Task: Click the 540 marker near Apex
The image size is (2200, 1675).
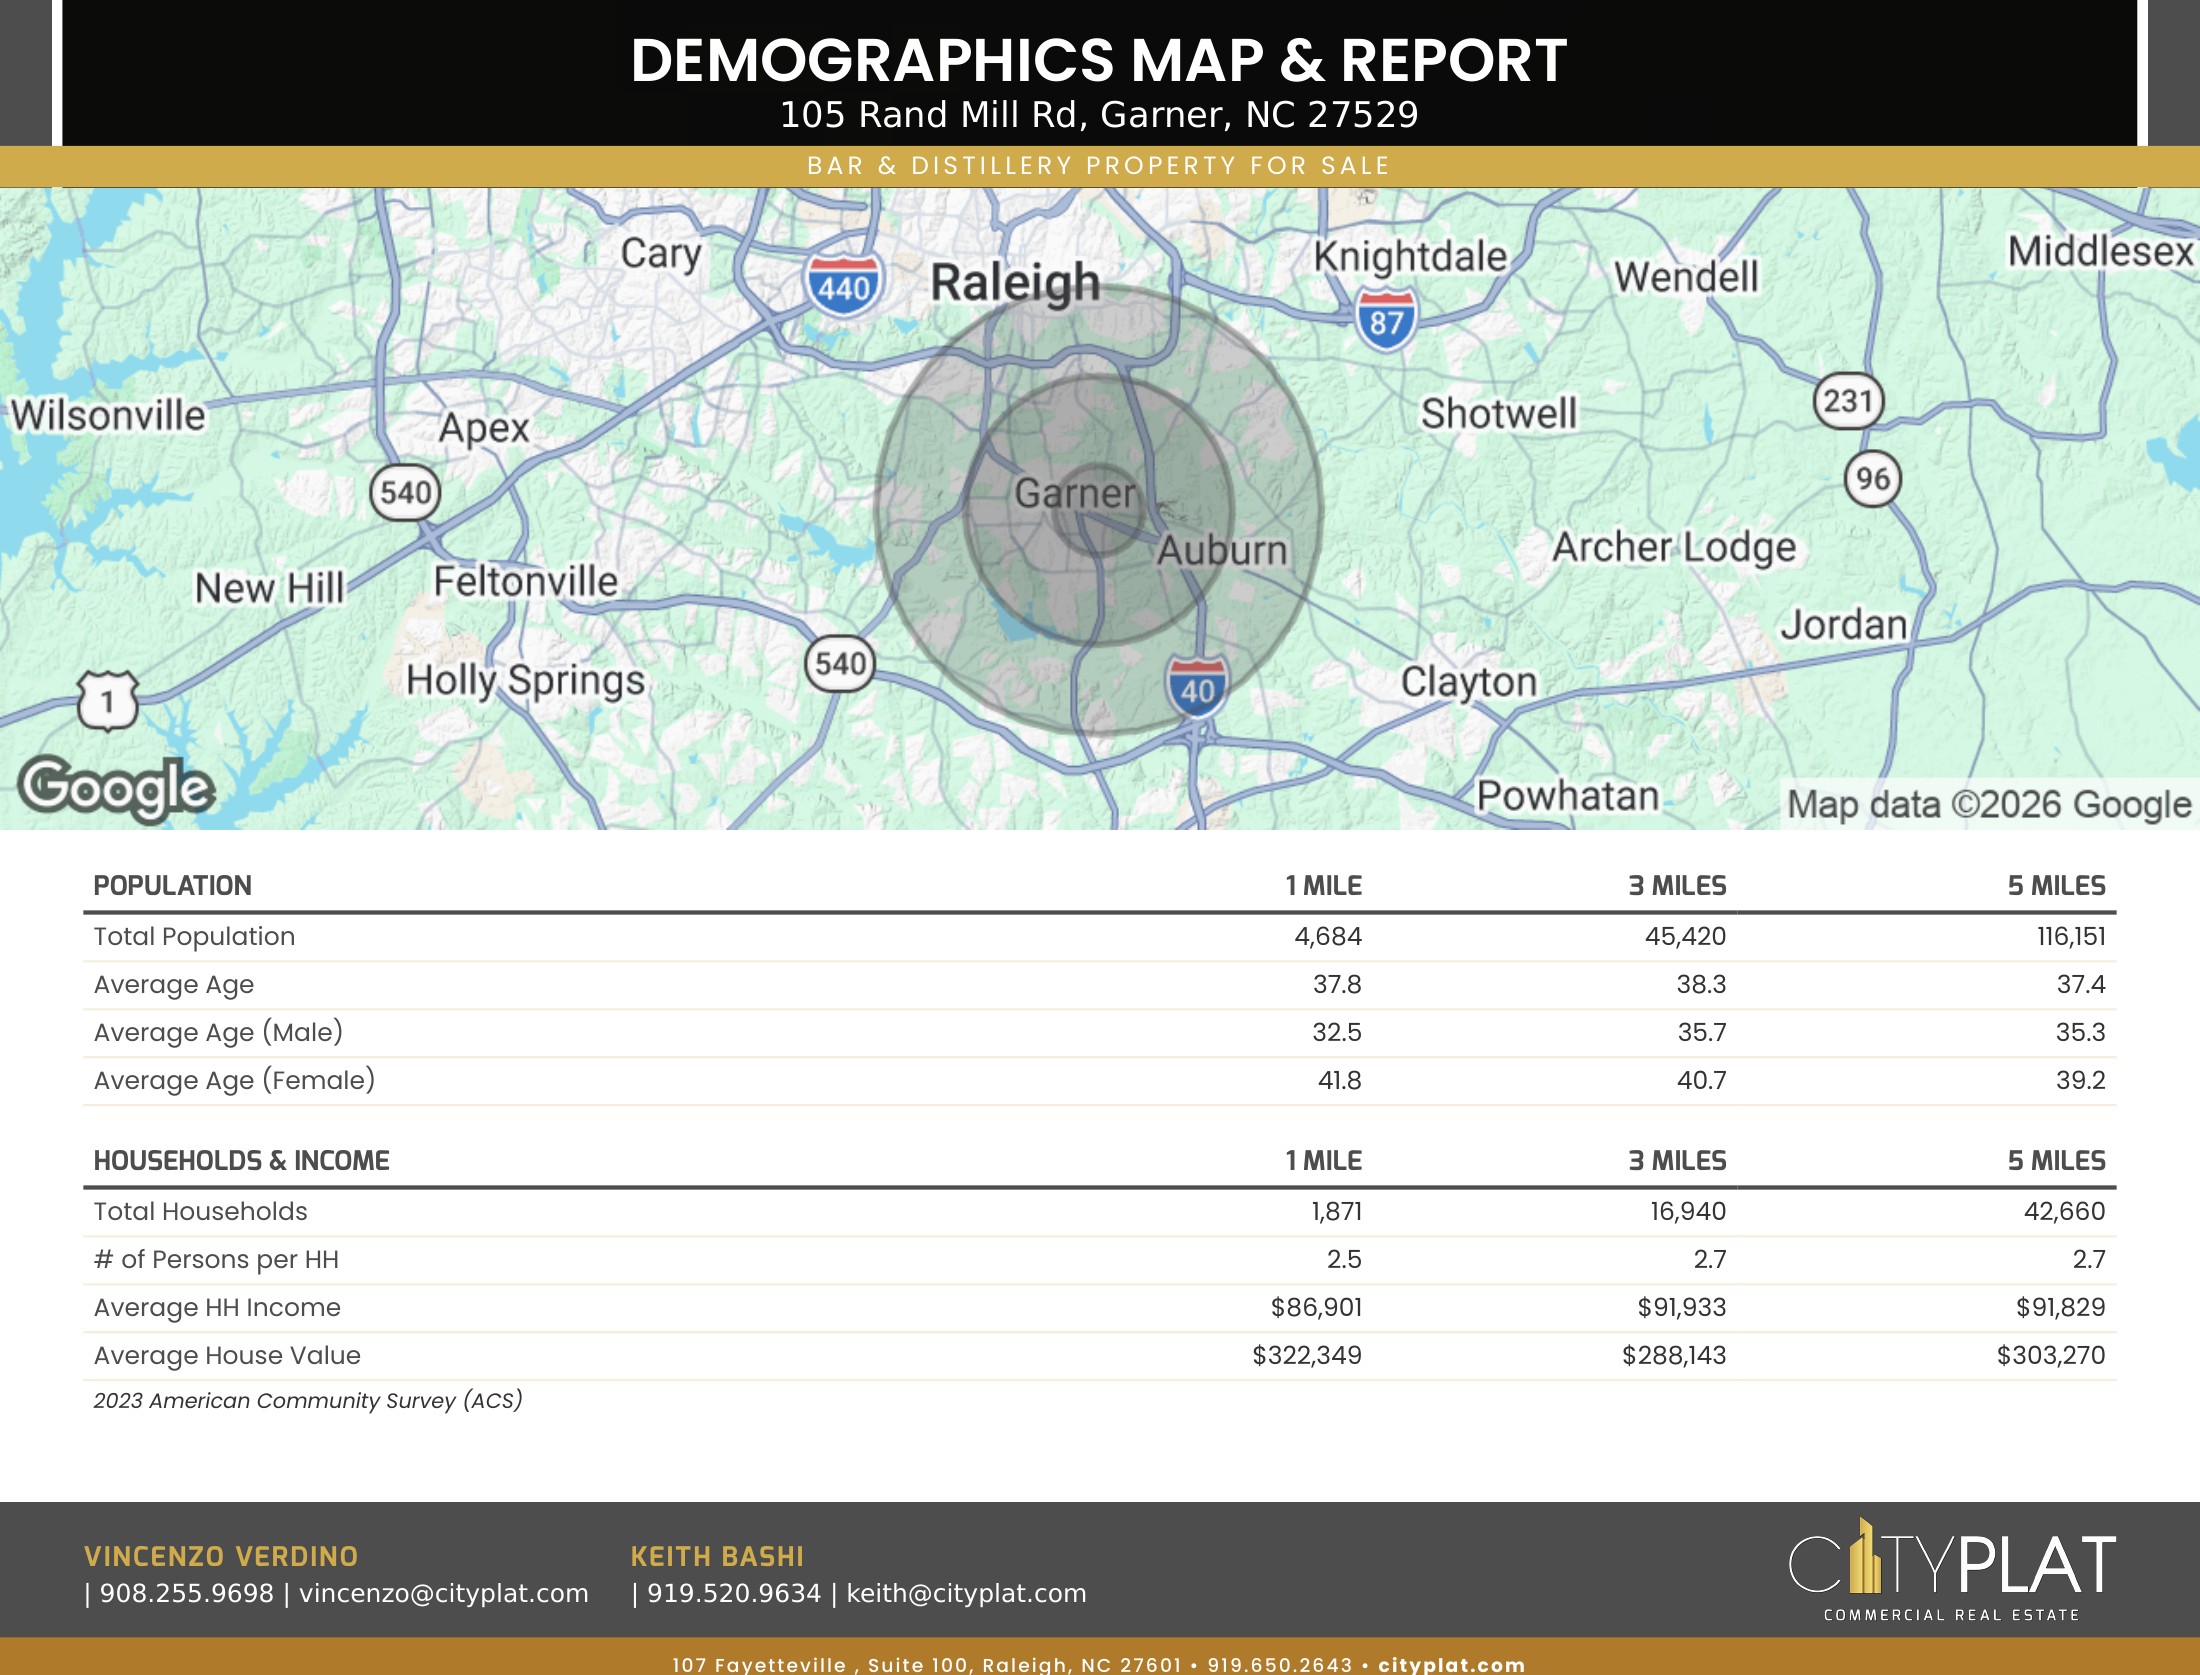Action: [405, 492]
